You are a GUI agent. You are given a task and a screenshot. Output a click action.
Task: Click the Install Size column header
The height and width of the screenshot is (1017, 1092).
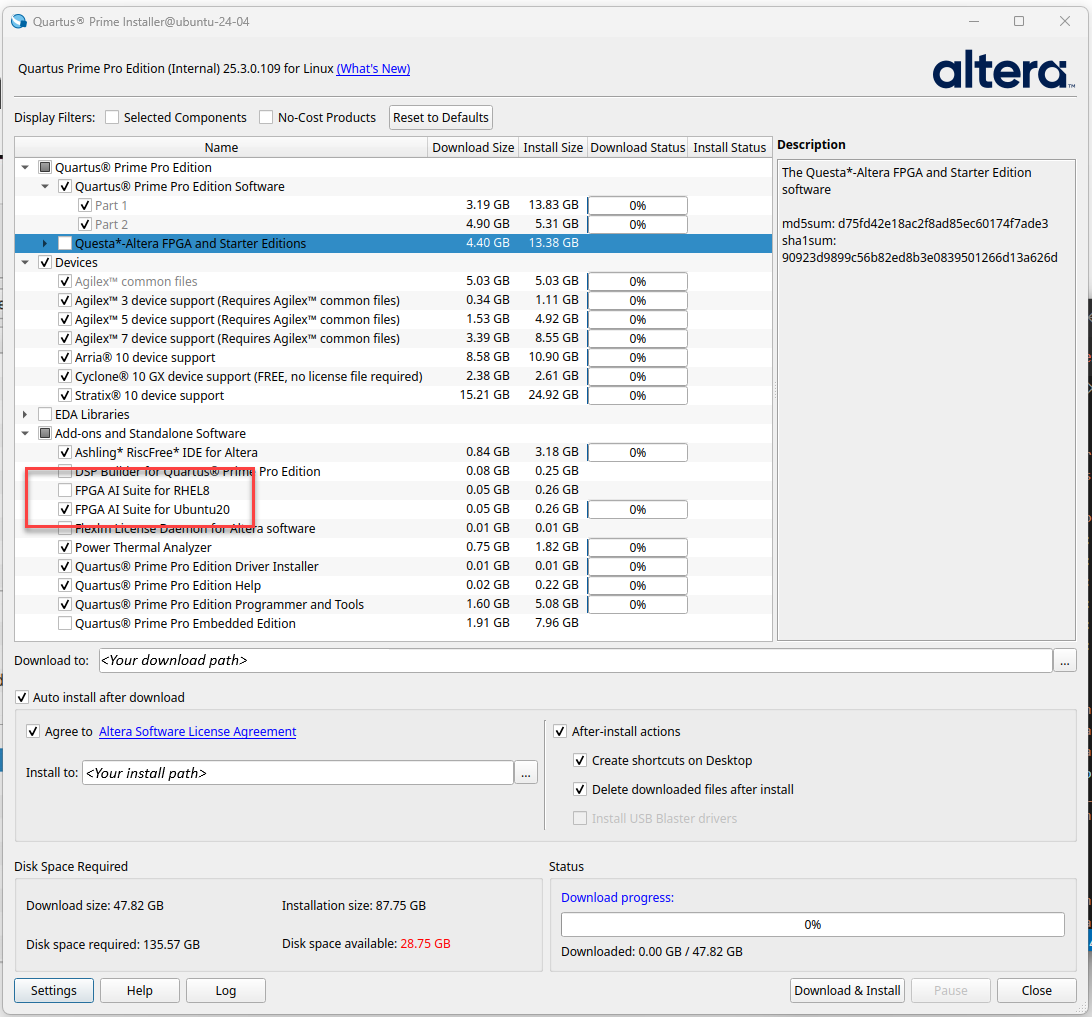[x=553, y=148]
